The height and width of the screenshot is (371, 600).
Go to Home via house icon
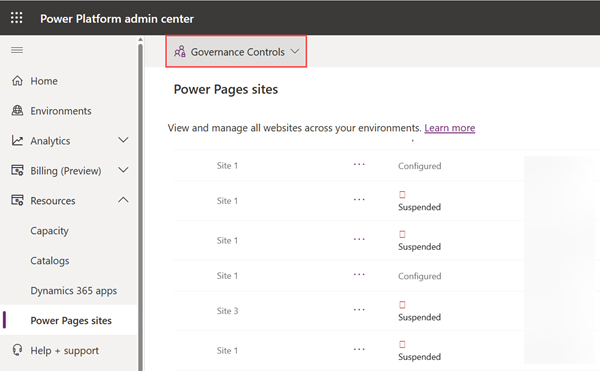pyautogui.click(x=17, y=81)
